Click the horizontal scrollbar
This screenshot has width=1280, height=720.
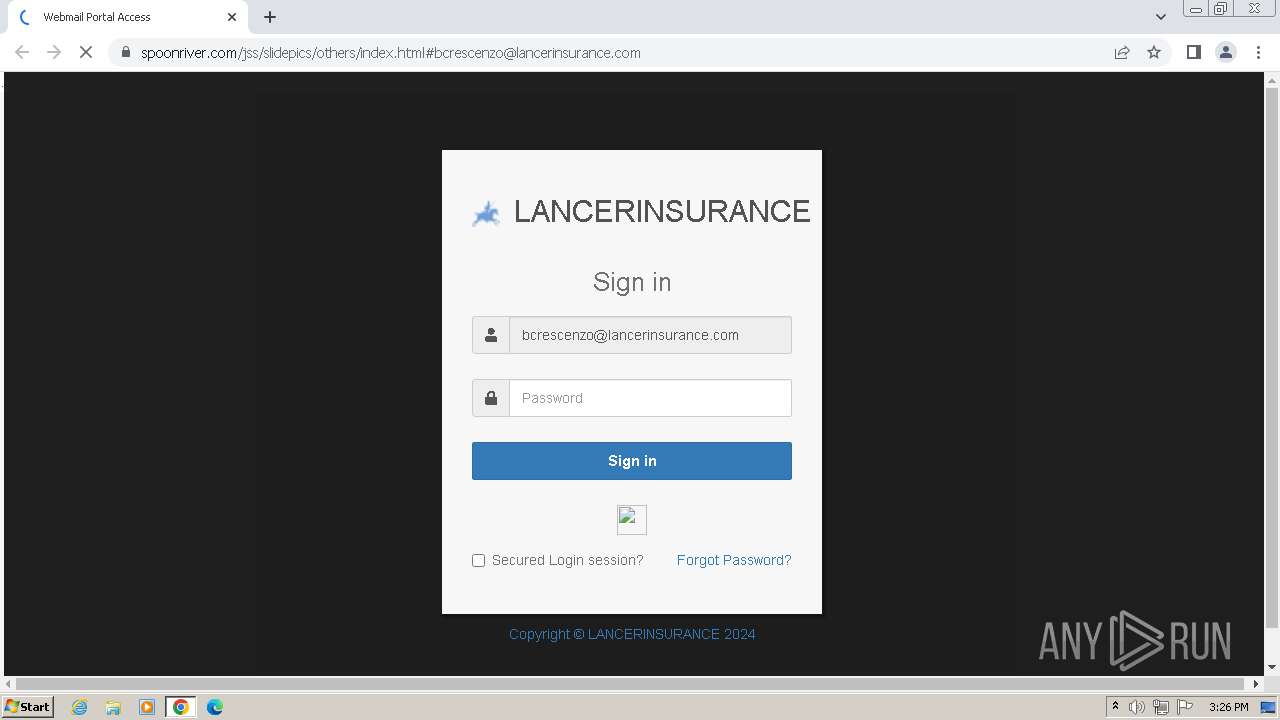coord(631,684)
